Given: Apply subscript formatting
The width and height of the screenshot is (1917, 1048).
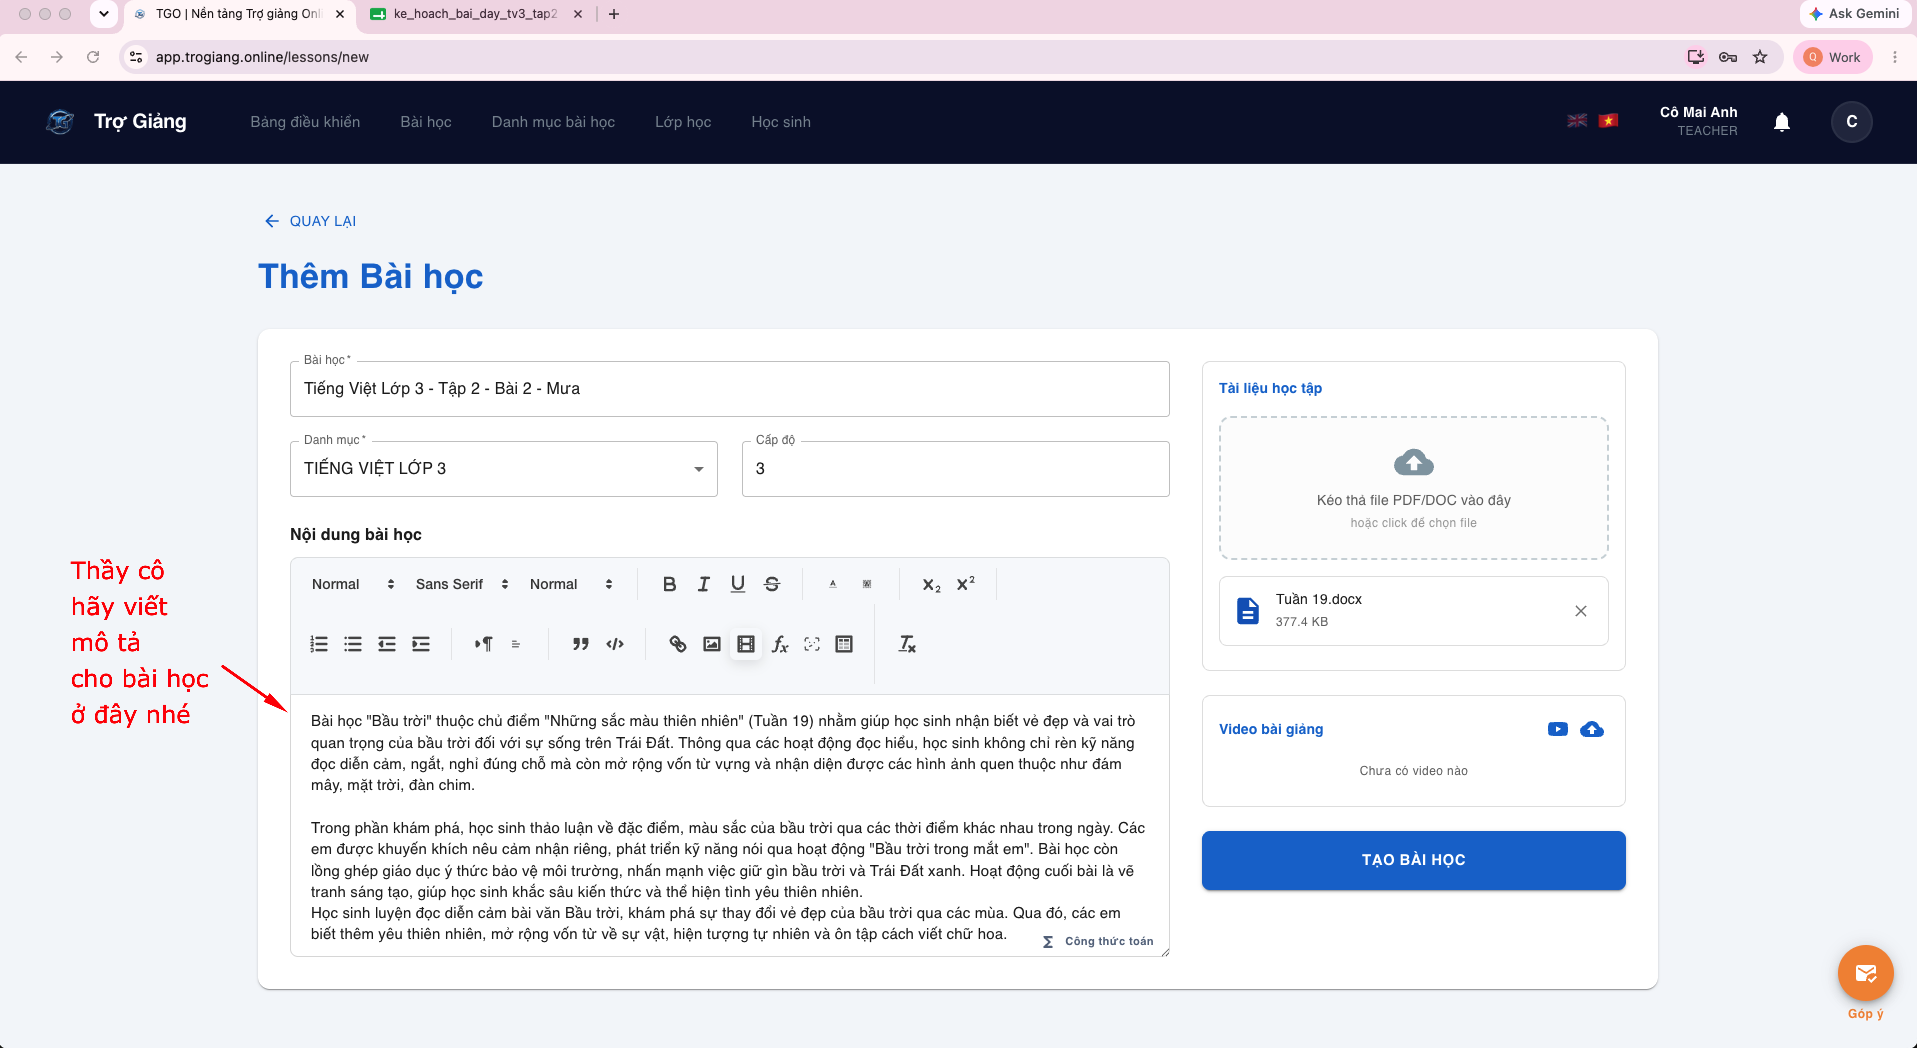Looking at the screenshot, I should pos(931,584).
